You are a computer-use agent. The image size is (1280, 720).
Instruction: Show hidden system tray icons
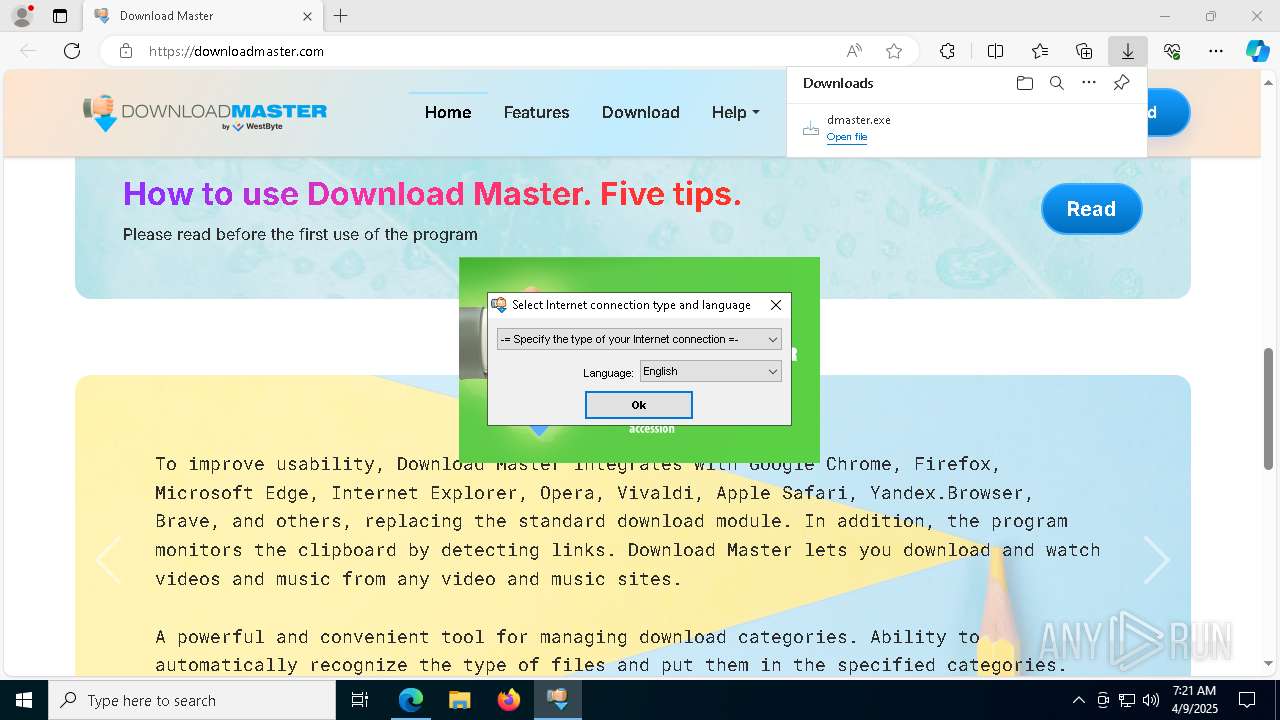(x=1078, y=700)
